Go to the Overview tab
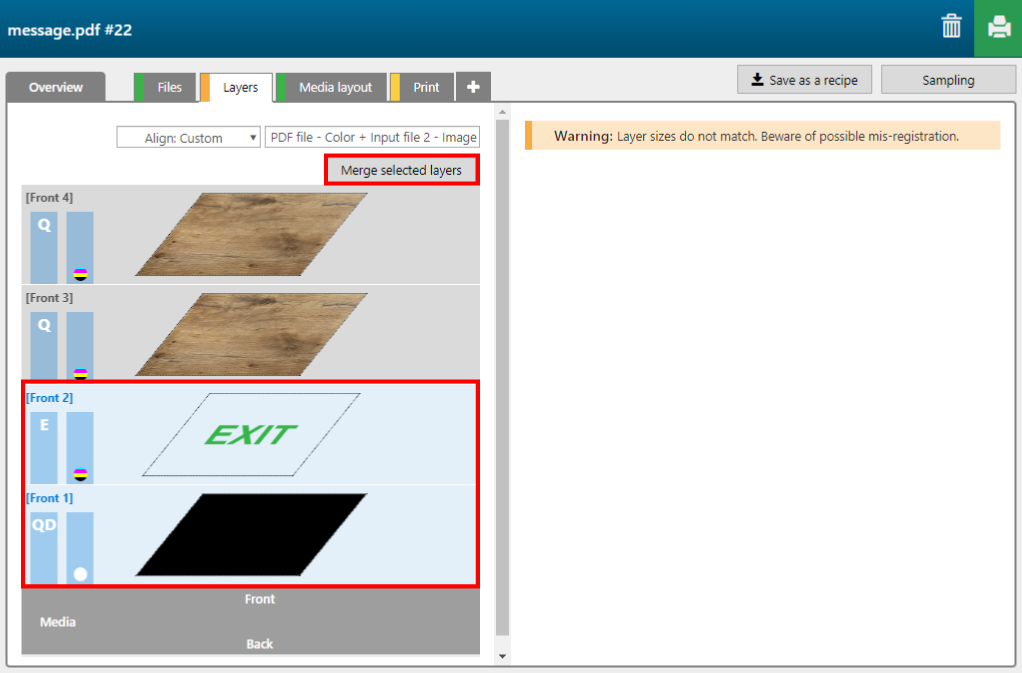 (56, 88)
